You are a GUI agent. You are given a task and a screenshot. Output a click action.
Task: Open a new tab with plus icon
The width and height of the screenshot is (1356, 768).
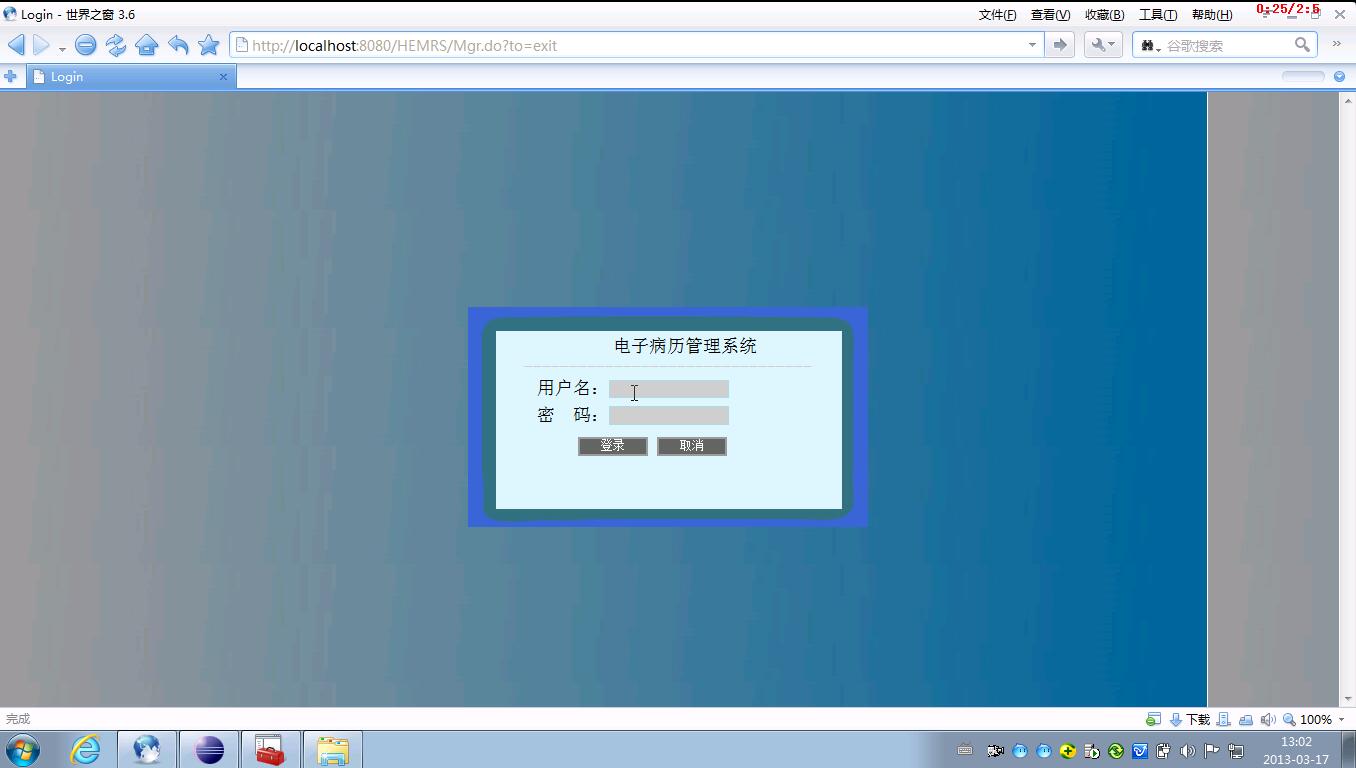[x=10, y=76]
